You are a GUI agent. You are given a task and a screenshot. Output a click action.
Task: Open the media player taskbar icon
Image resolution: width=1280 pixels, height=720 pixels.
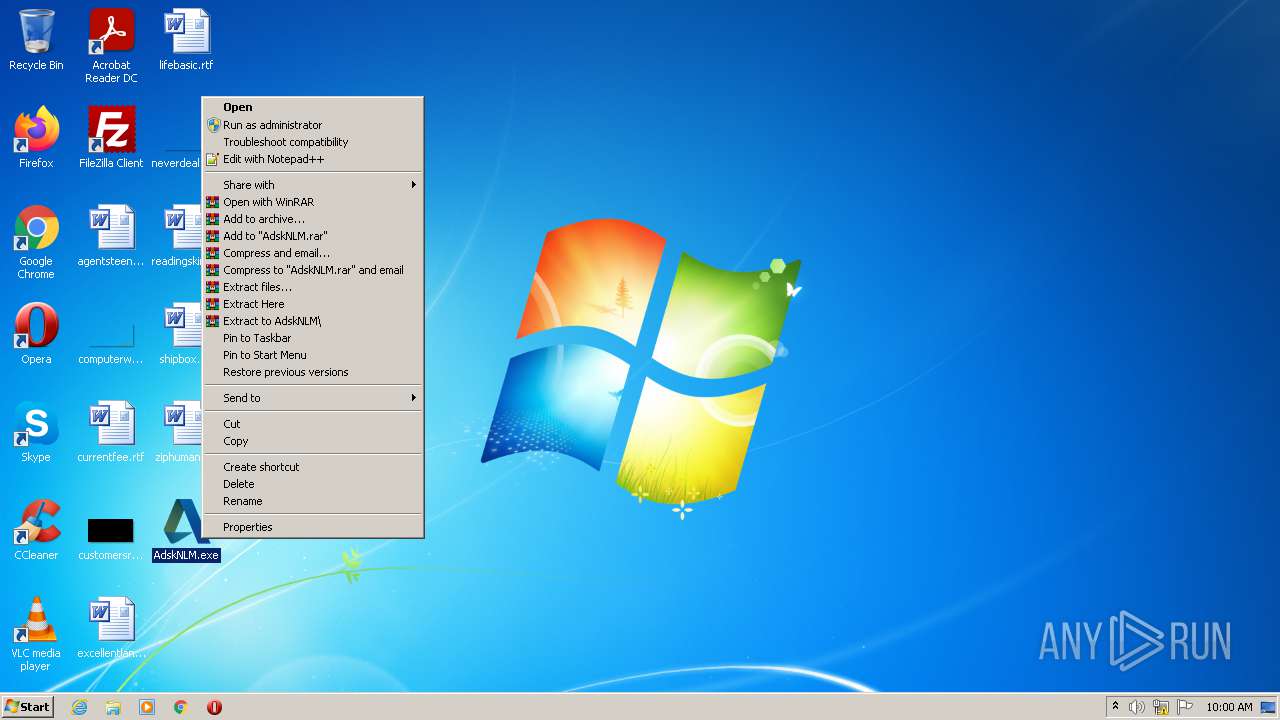pyautogui.click(x=147, y=707)
